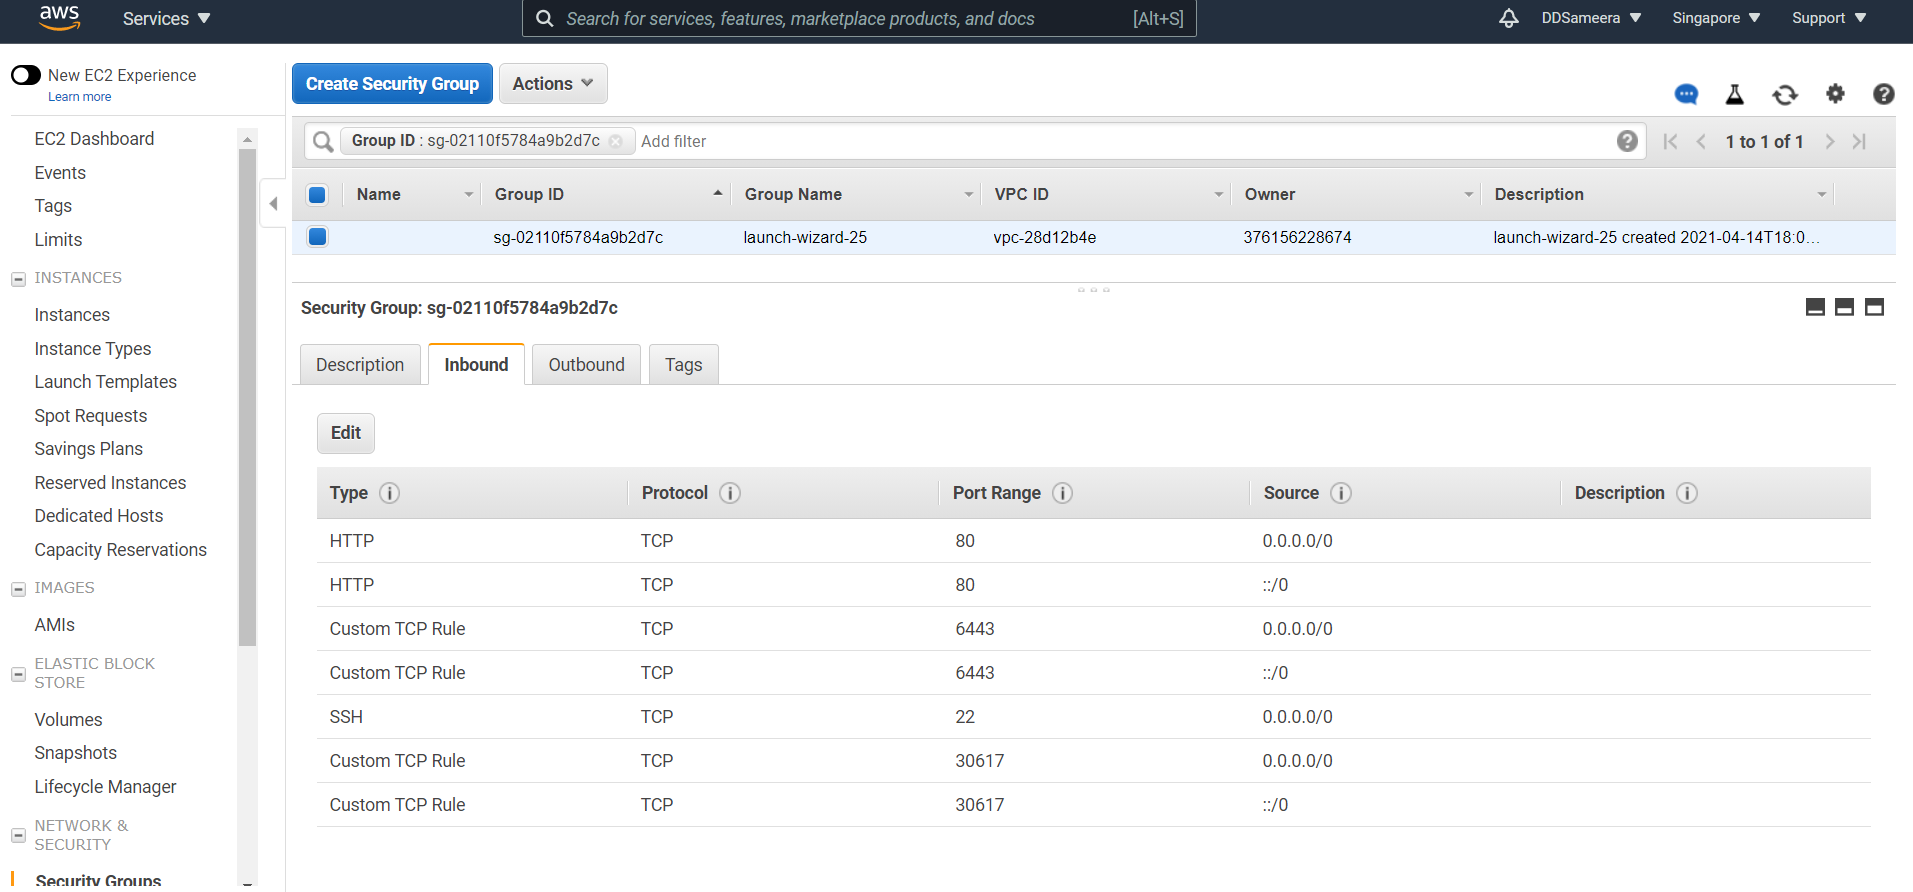Show info for rules Description column

click(1687, 493)
